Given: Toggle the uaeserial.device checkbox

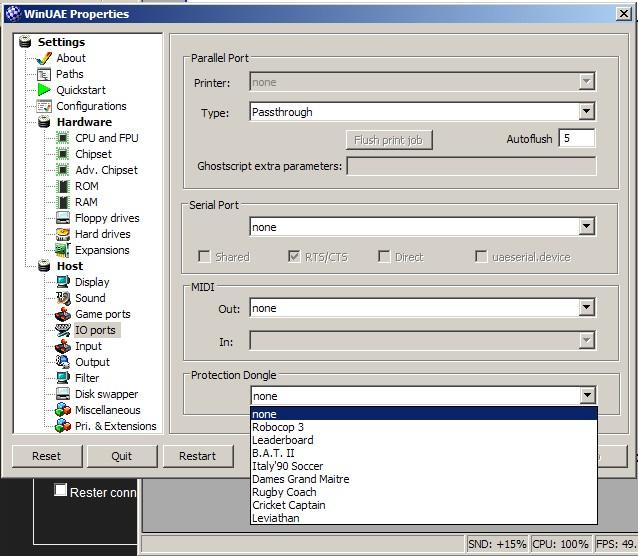Looking at the screenshot, I should 481,257.
